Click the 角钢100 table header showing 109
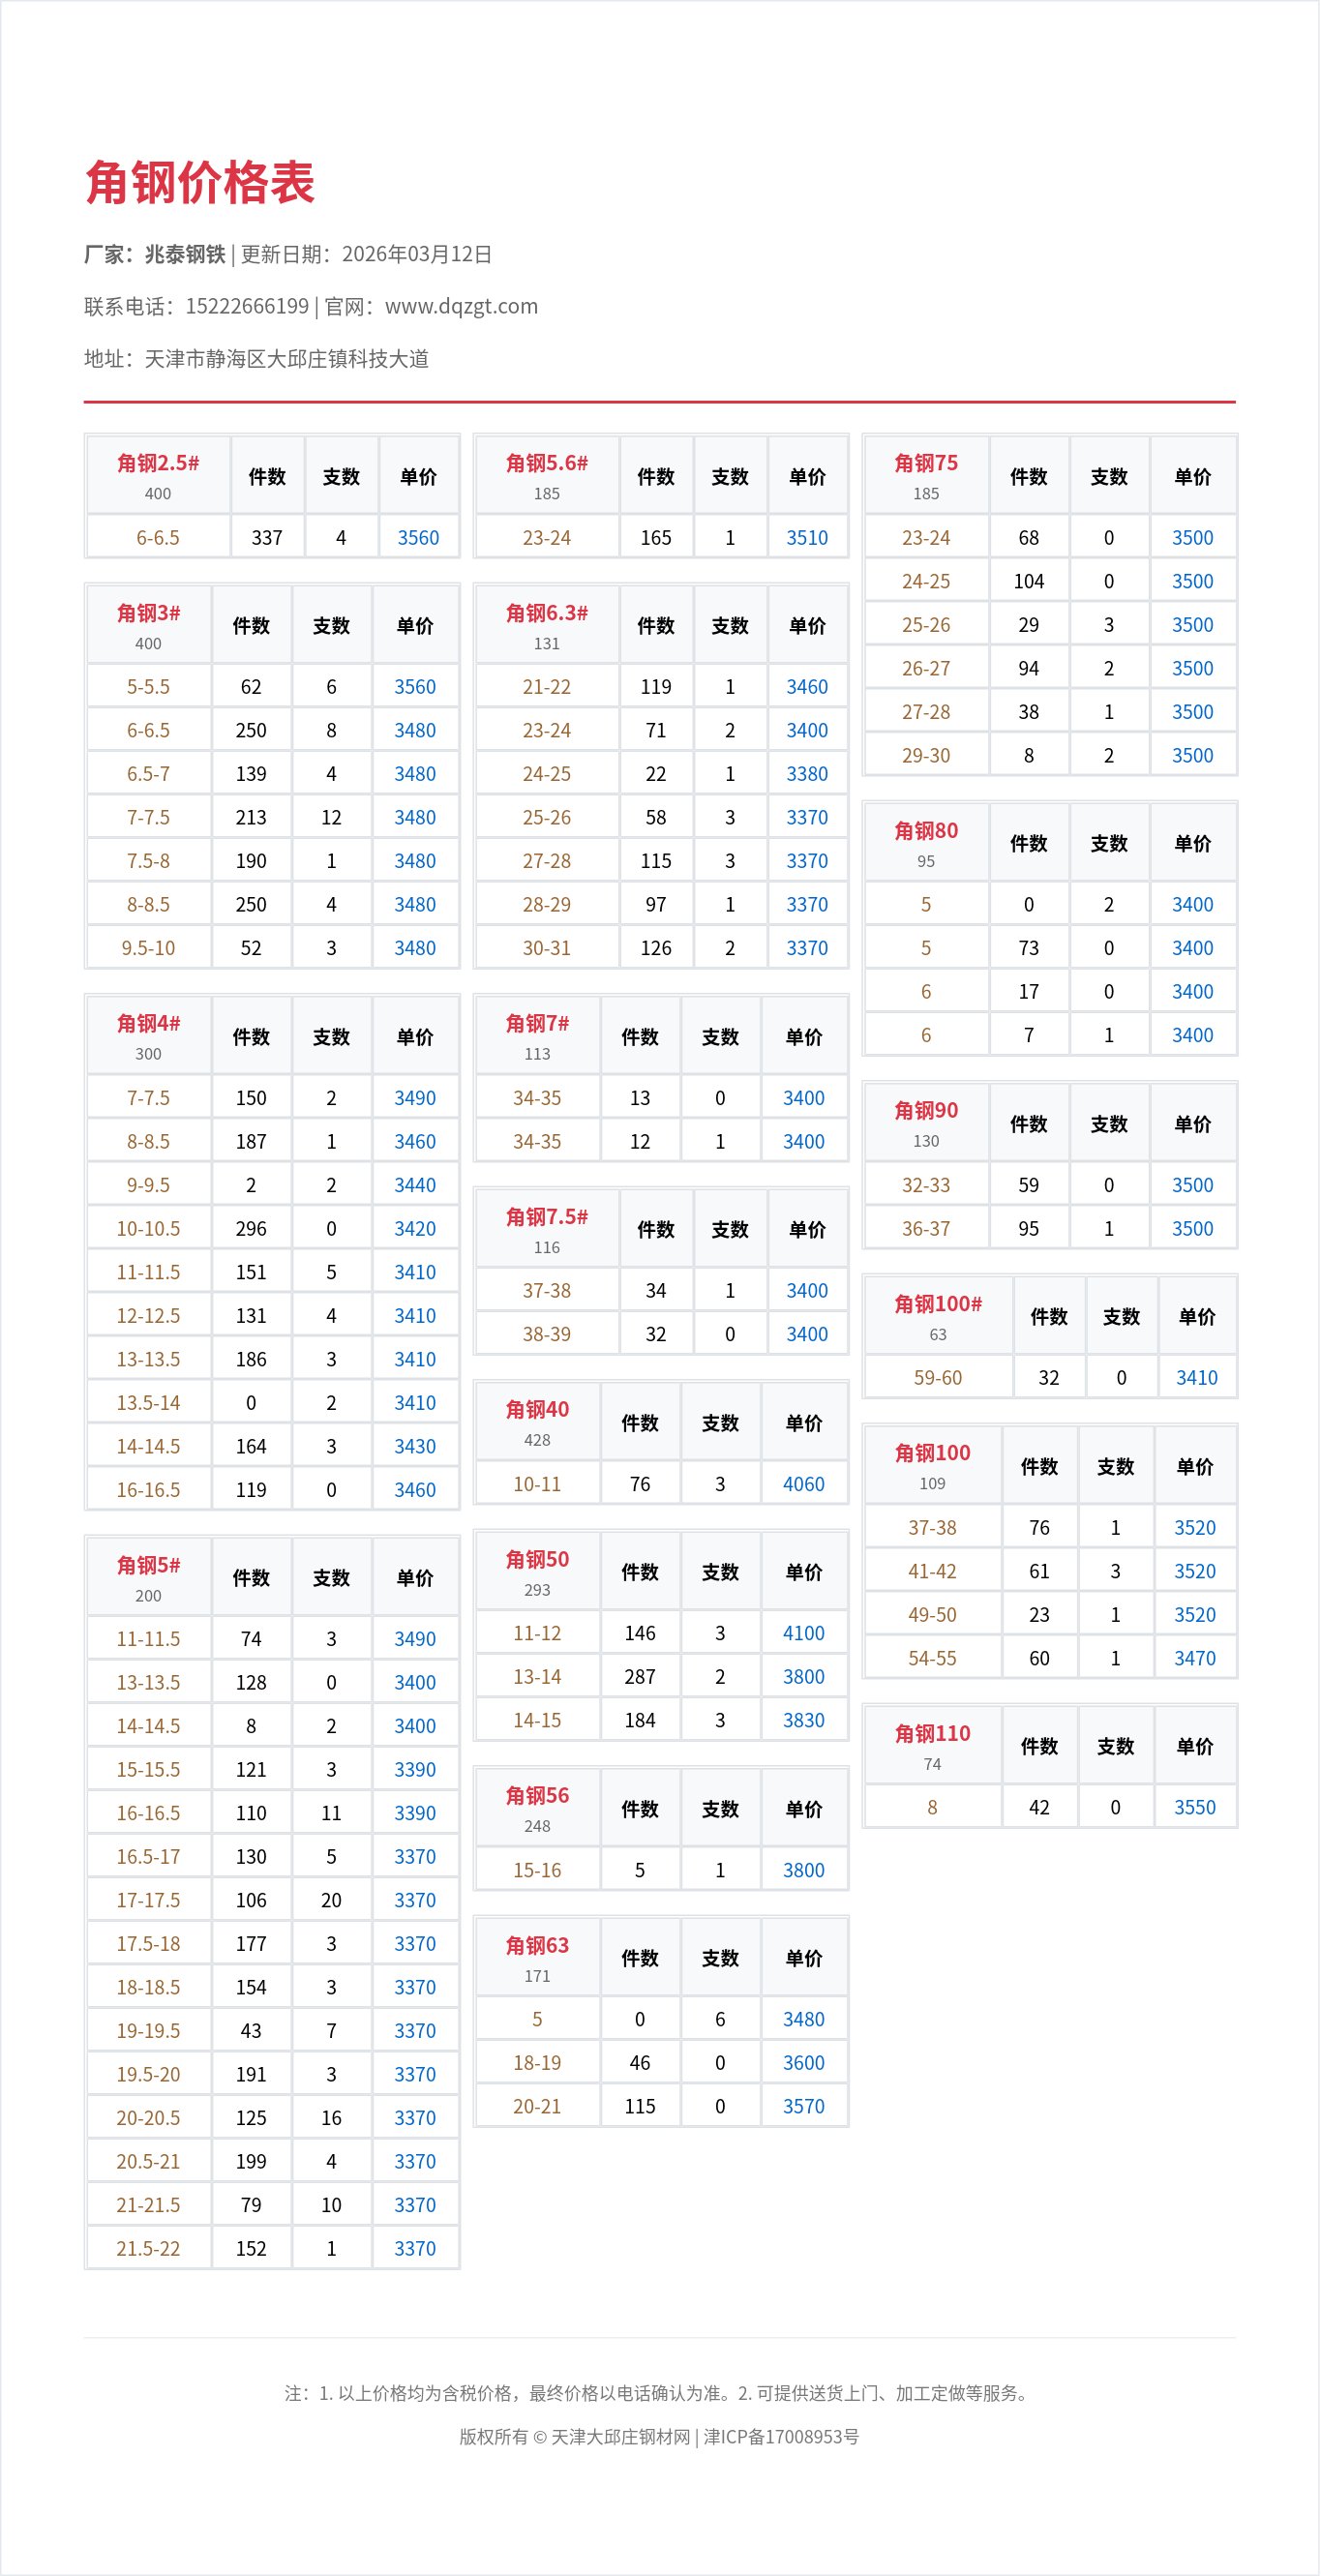The width and height of the screenshot is (1321, 2576). 932,1466
